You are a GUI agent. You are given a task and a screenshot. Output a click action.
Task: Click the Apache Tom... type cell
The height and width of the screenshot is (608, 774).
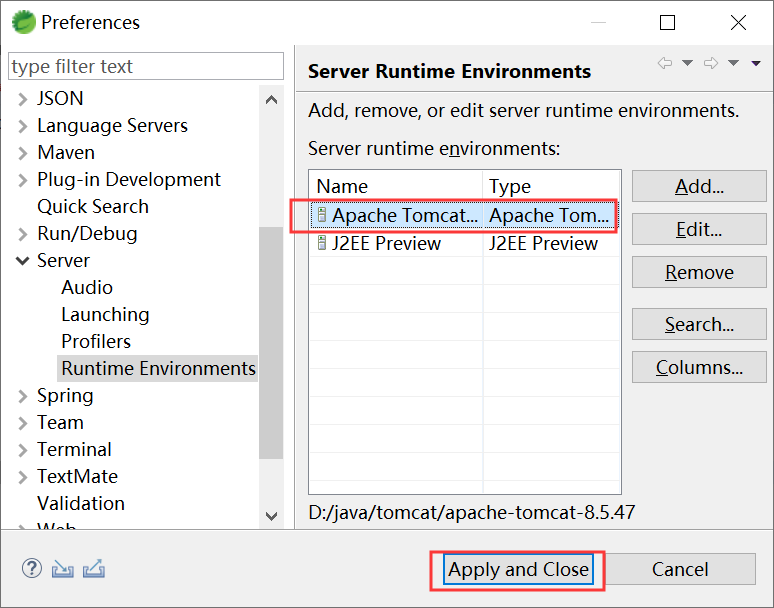pos(551,215)
